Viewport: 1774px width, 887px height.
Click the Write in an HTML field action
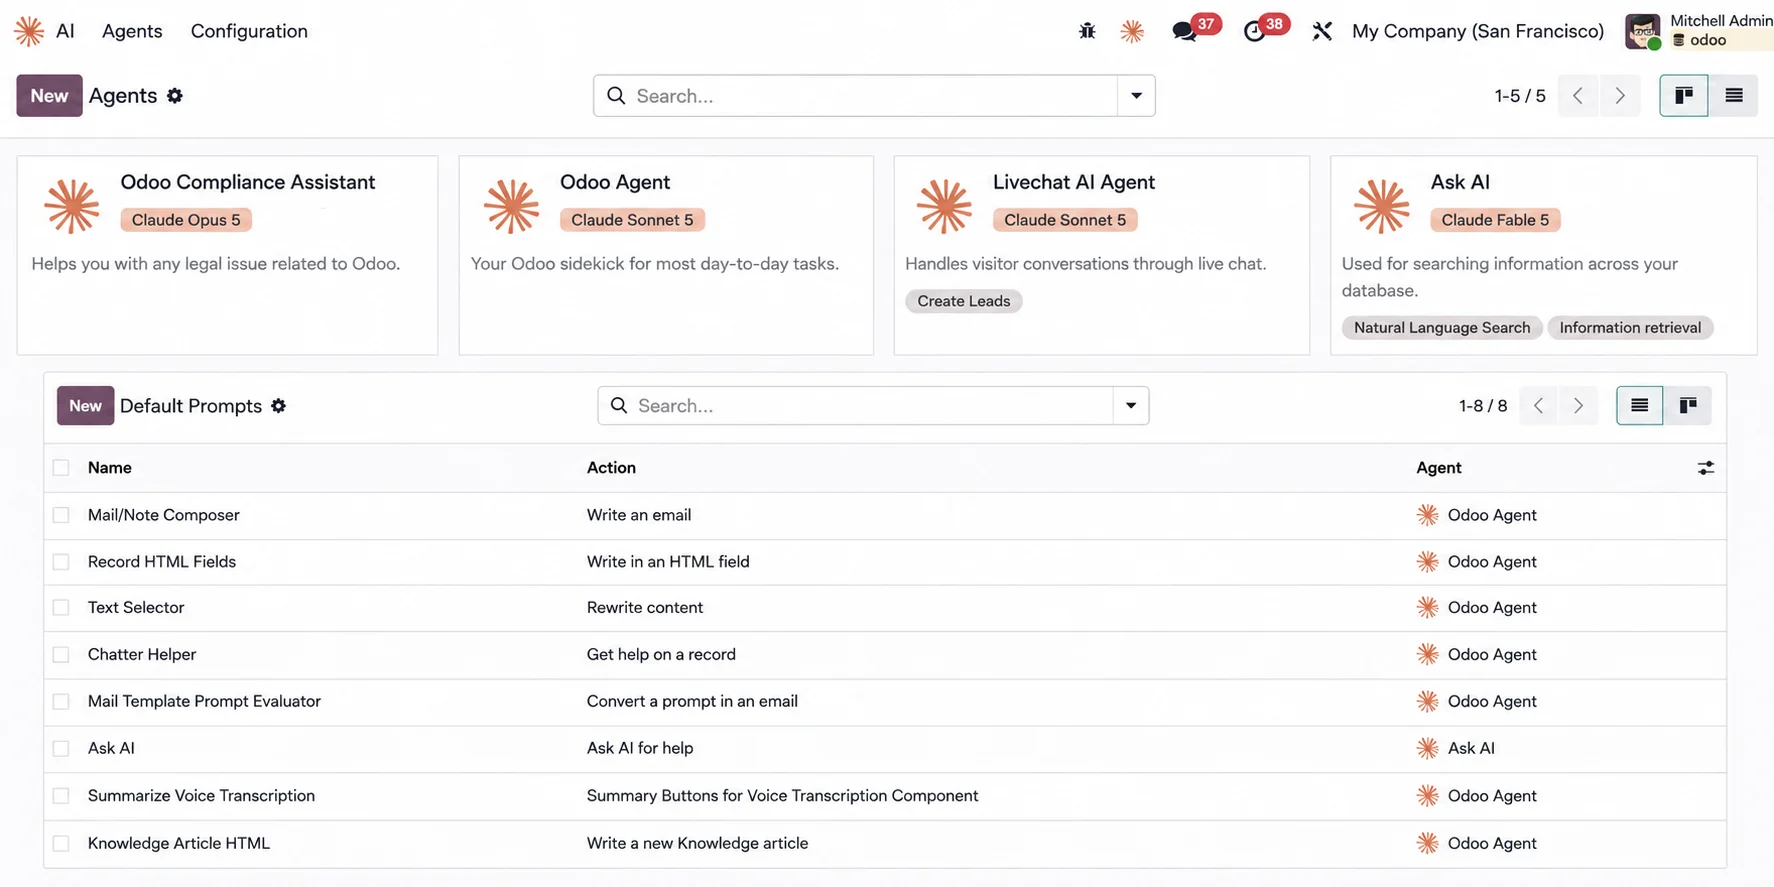[668, 562]
